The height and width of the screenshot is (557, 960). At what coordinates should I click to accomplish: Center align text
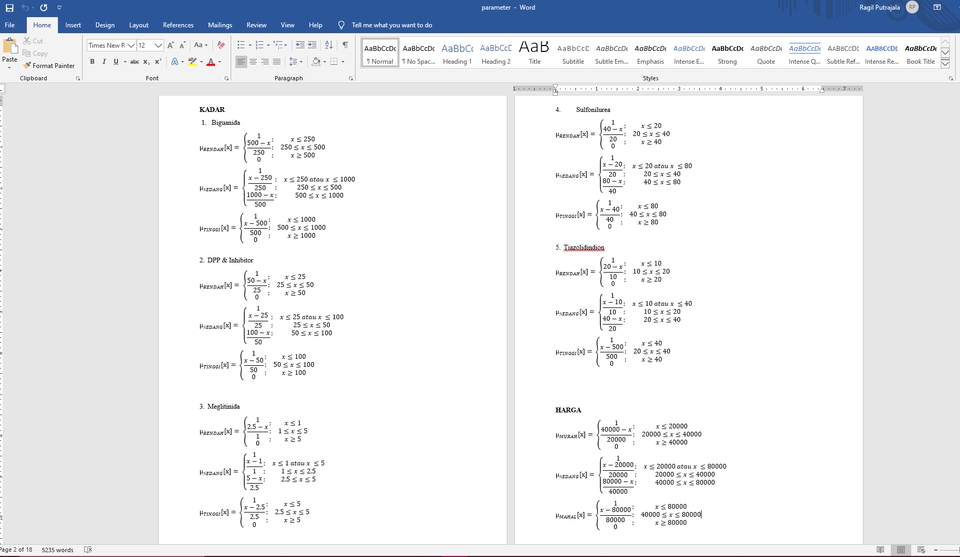coord(253,62)
